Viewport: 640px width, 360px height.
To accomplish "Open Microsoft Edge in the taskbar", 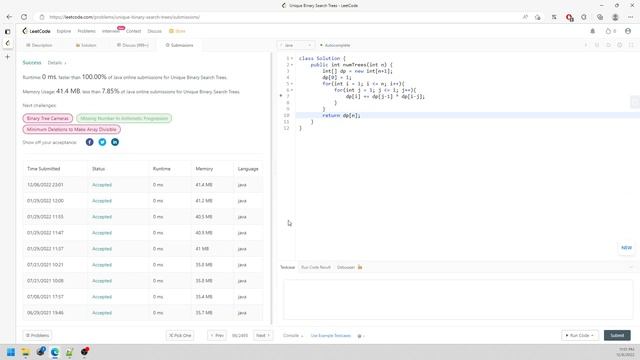I will coord(55,352).
